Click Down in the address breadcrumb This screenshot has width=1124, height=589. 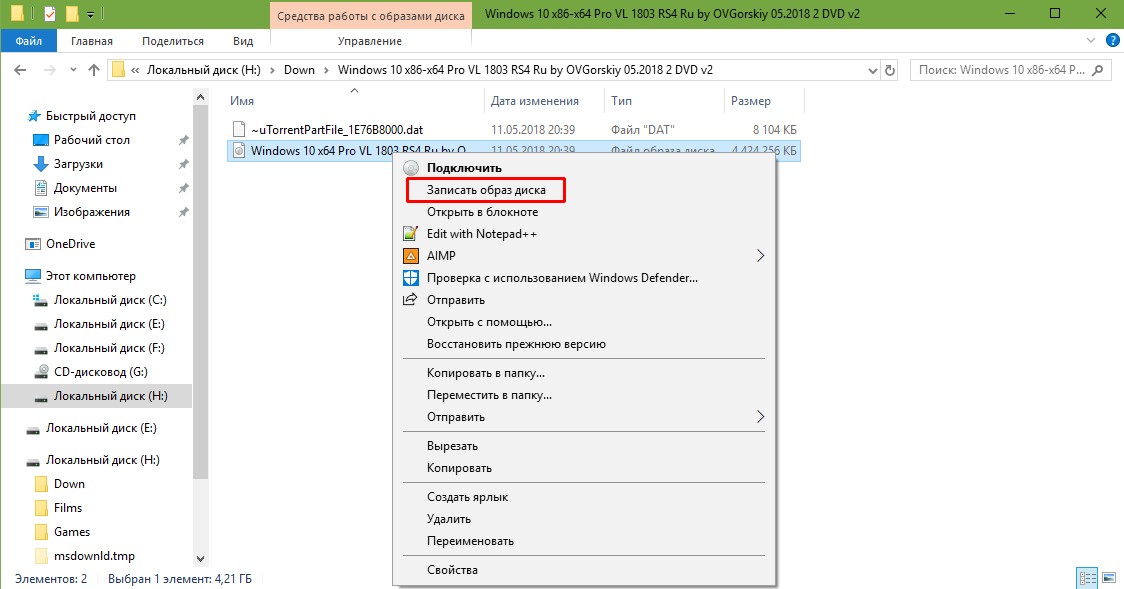(x=299, y=70)
